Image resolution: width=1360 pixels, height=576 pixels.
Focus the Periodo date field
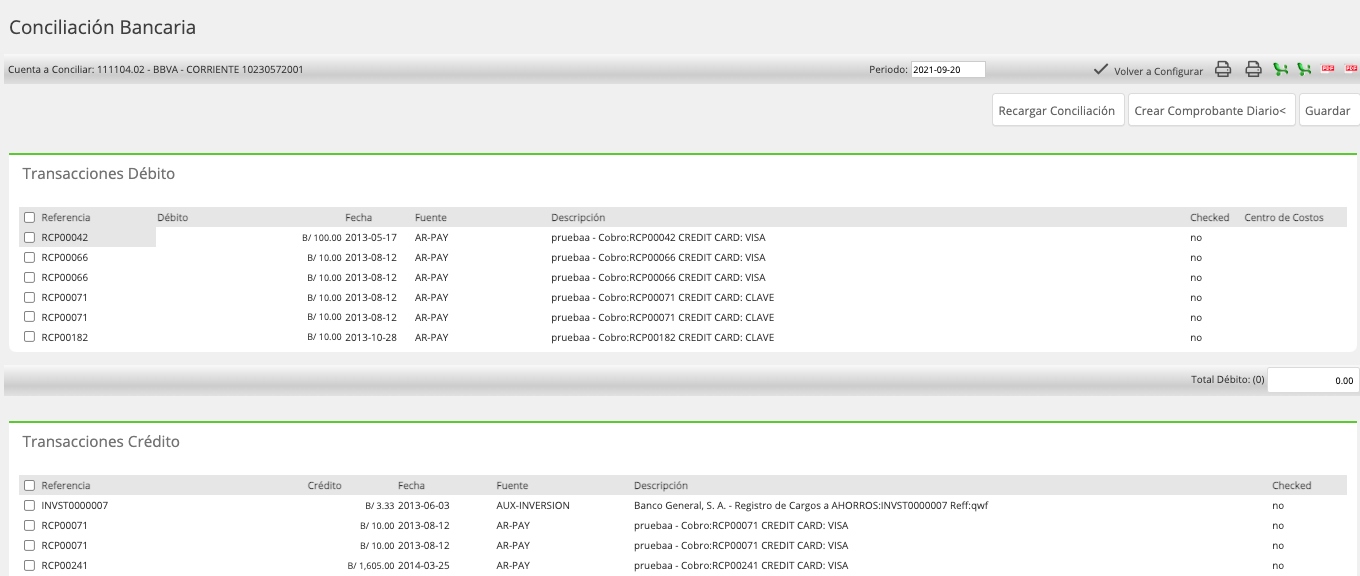pyautogui.click(x=948, y=70)
